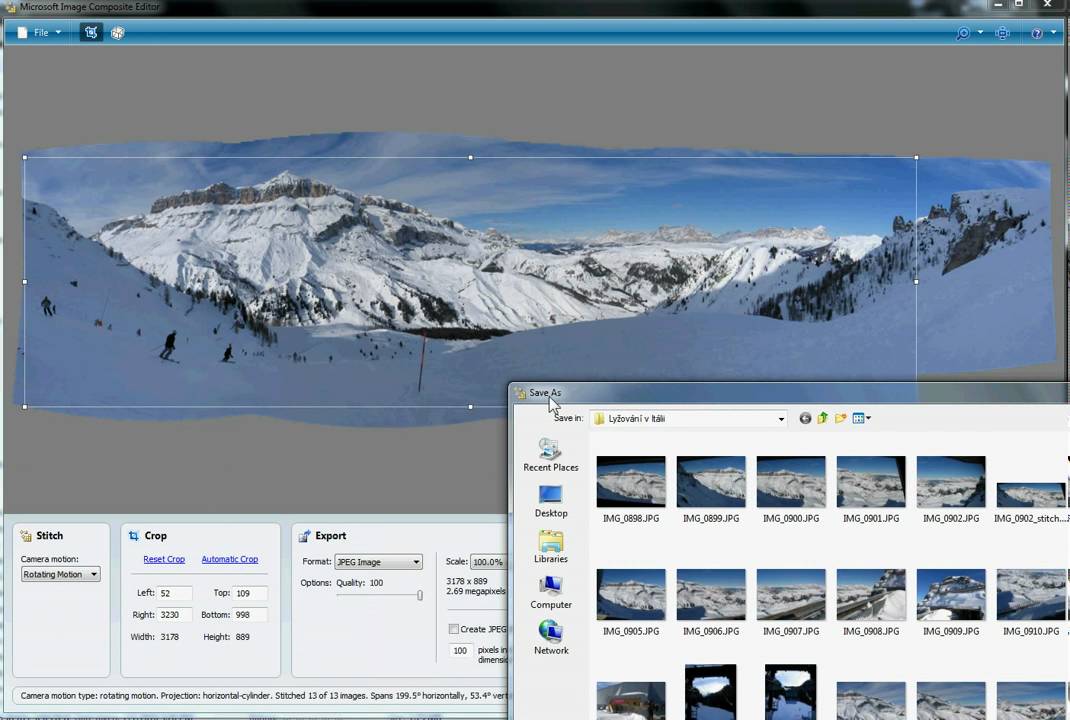Click the crop Bottom value field
This screenshot has height=720, width=1070.
250,615
